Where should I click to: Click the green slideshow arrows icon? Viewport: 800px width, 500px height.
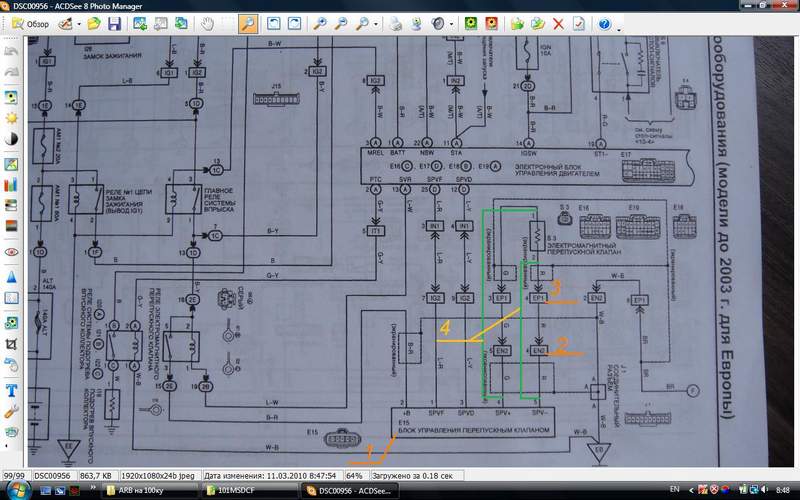(x=181, y=24)
